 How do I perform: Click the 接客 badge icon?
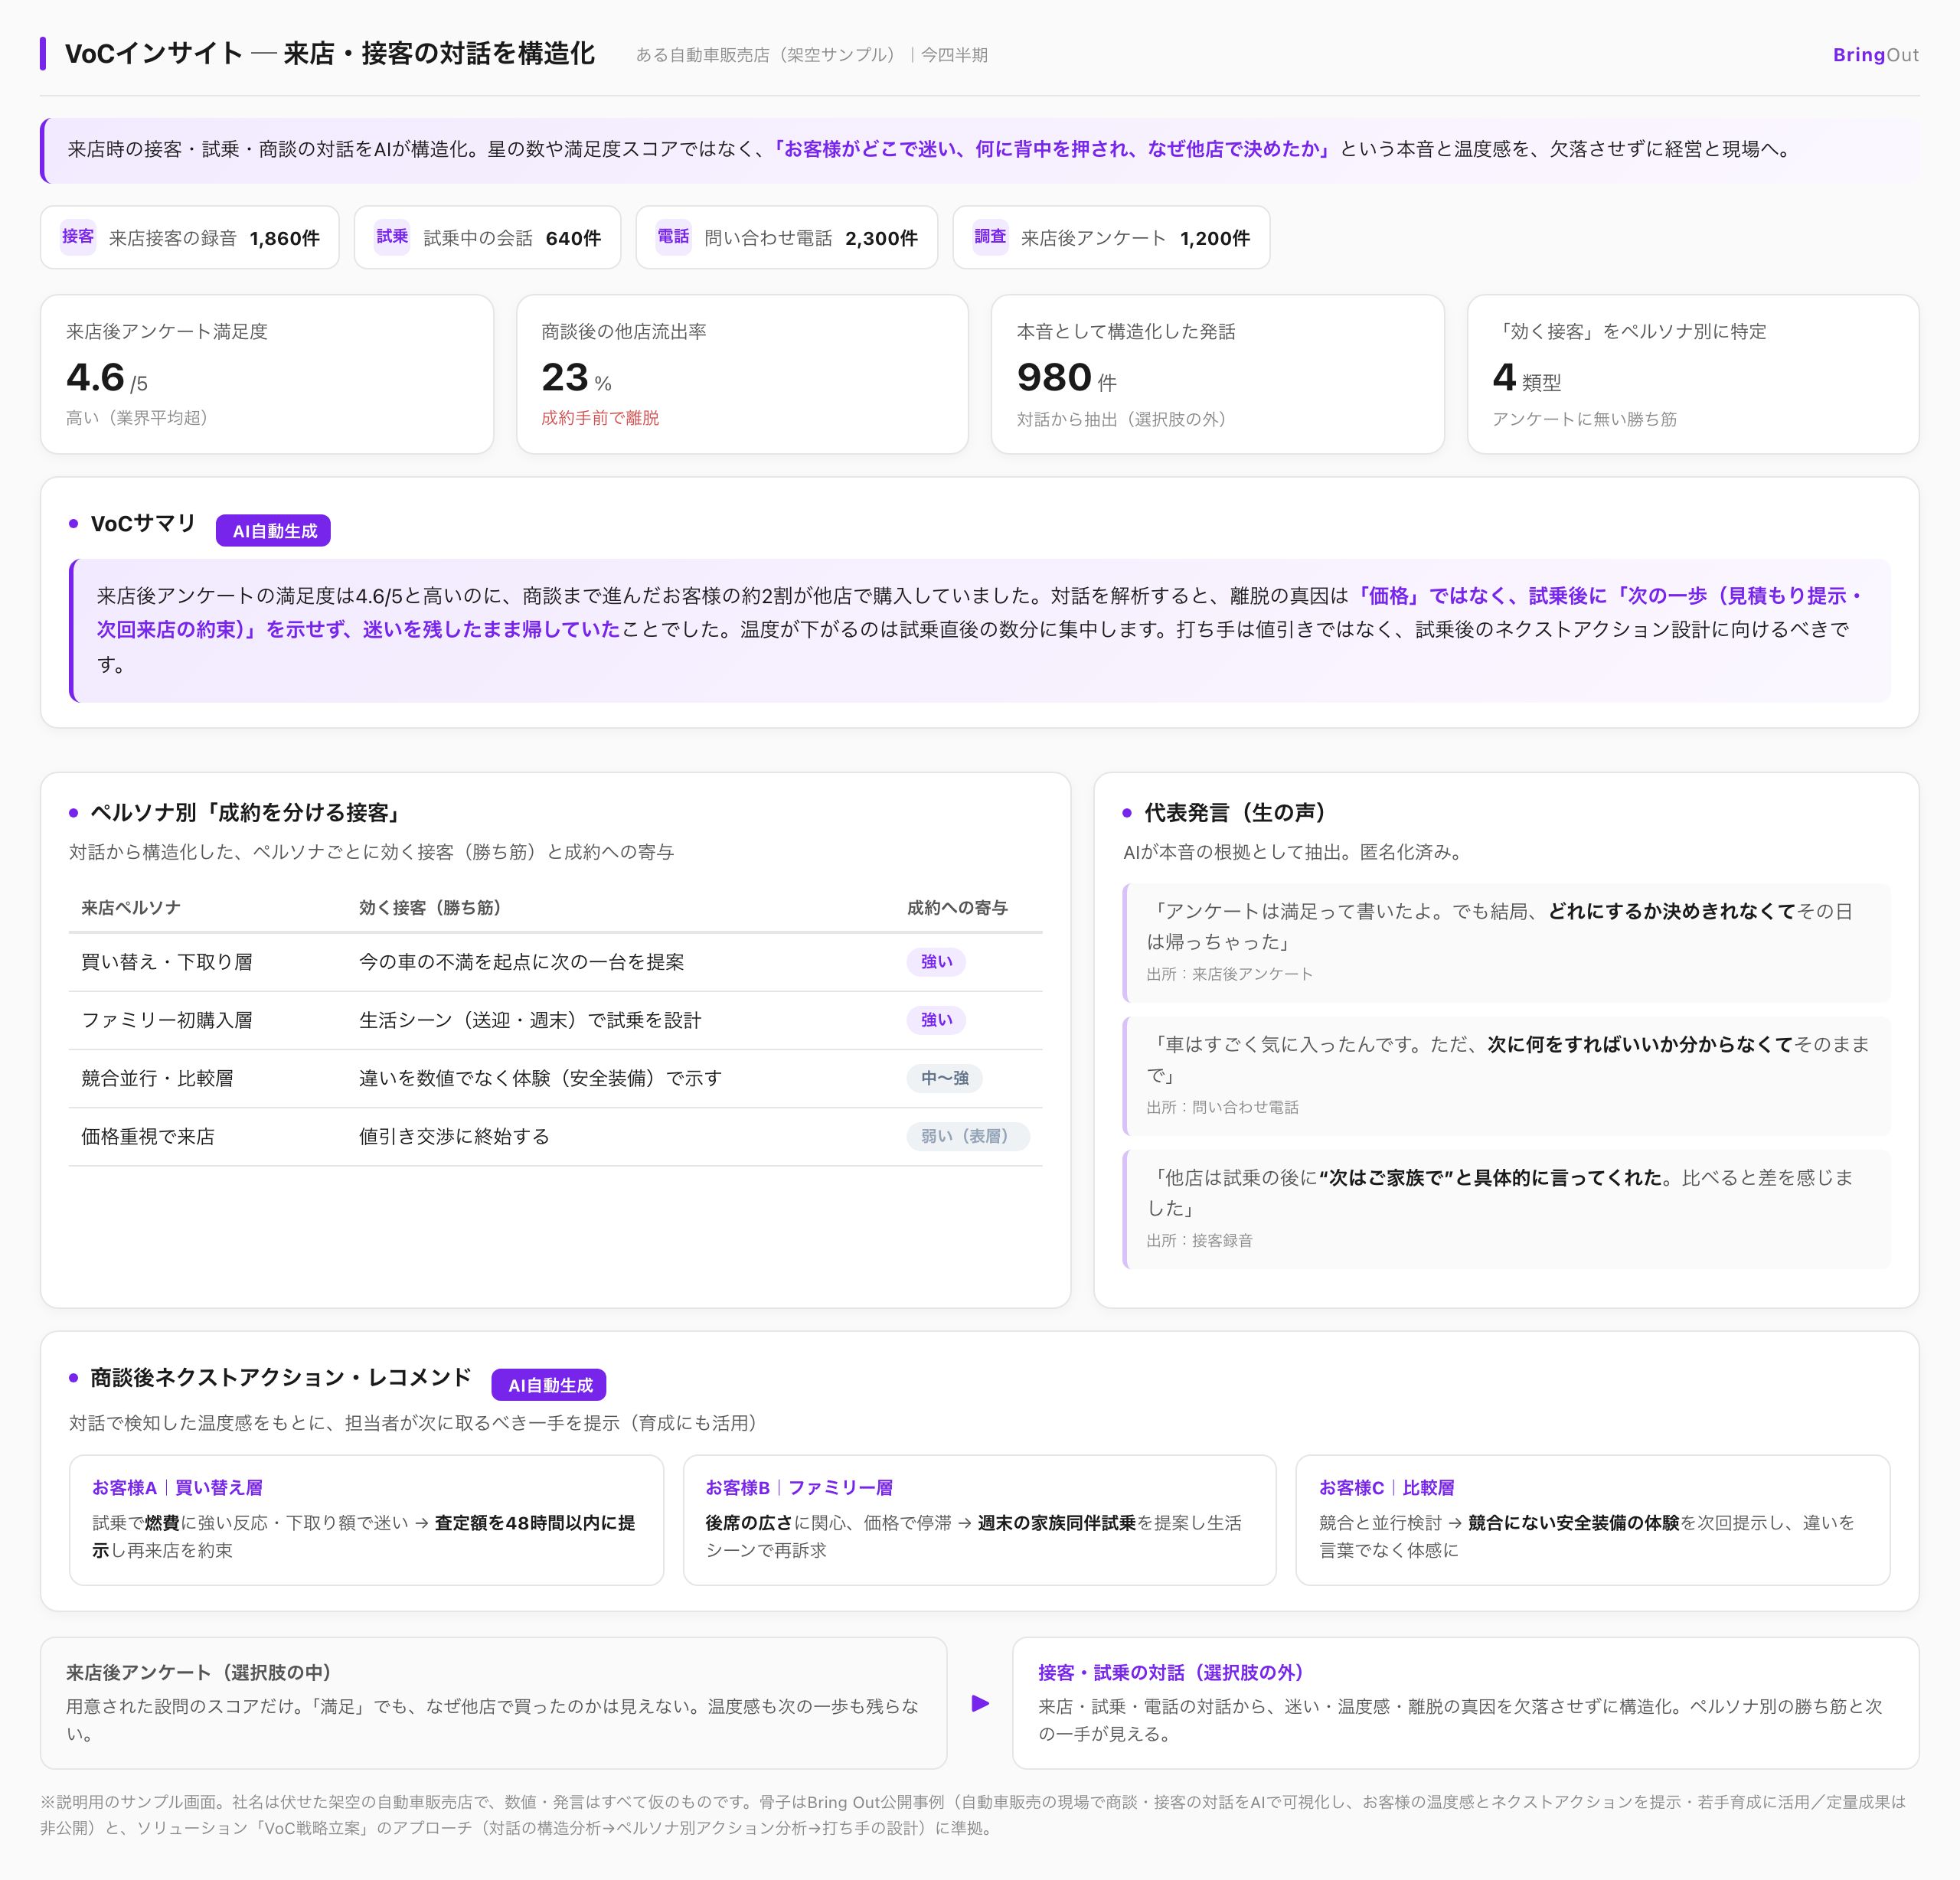click(x=78, y=237)
